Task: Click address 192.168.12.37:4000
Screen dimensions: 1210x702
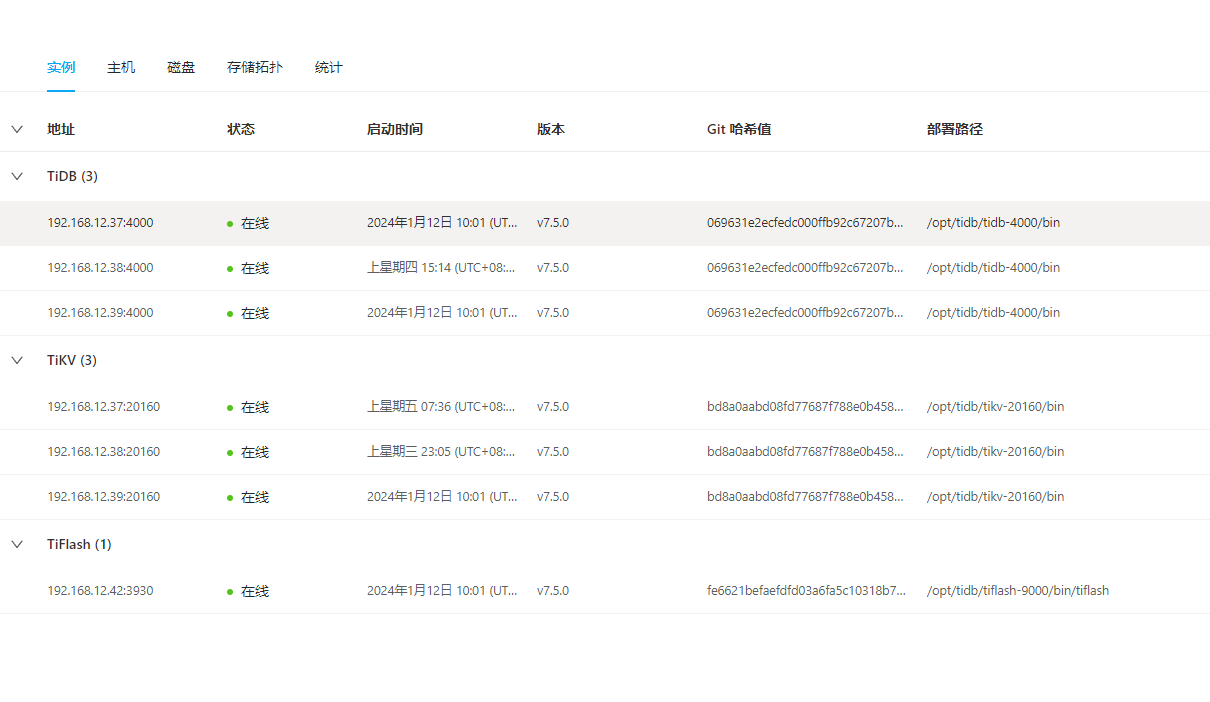Action: 100,223
